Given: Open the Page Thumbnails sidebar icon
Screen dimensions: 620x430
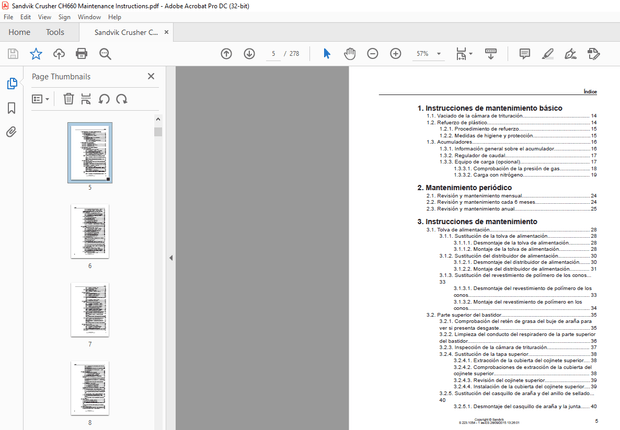Looking at the screenshot, I should 12,83.
